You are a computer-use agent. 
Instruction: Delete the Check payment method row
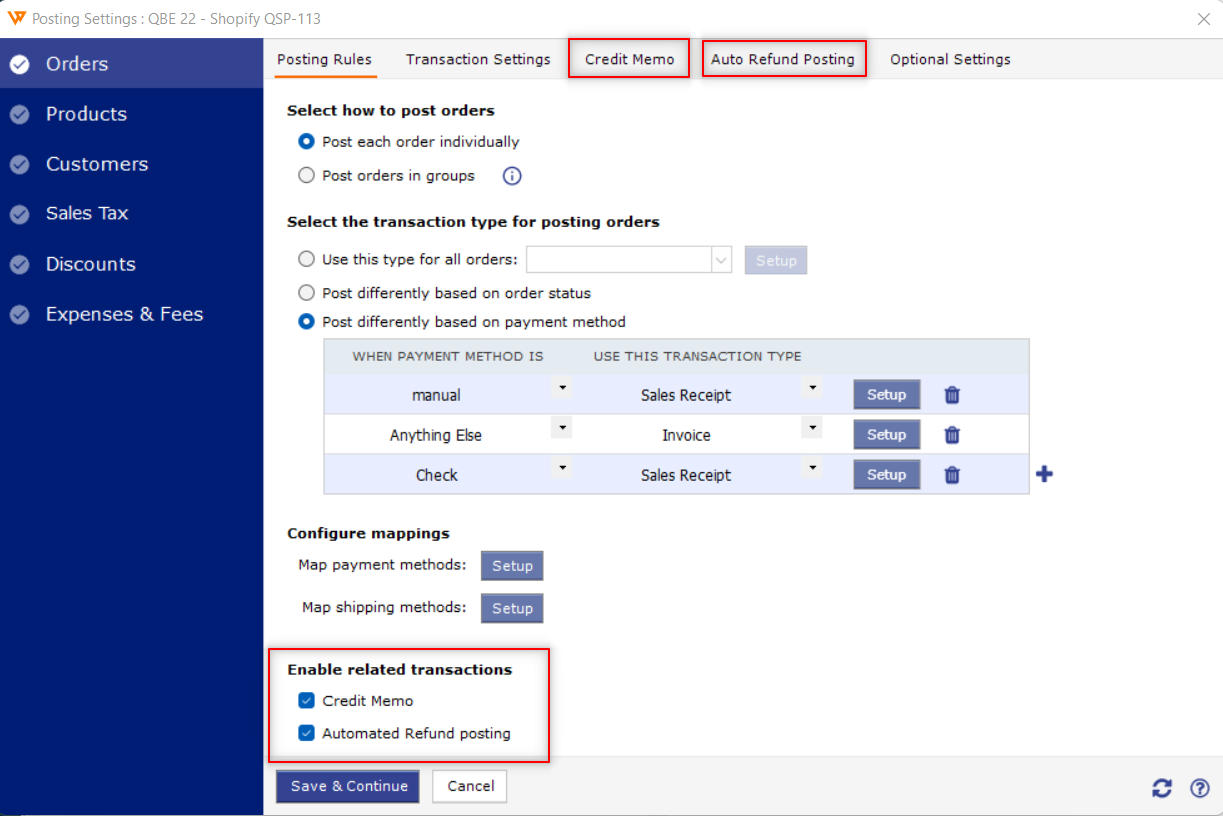point(952,475)
